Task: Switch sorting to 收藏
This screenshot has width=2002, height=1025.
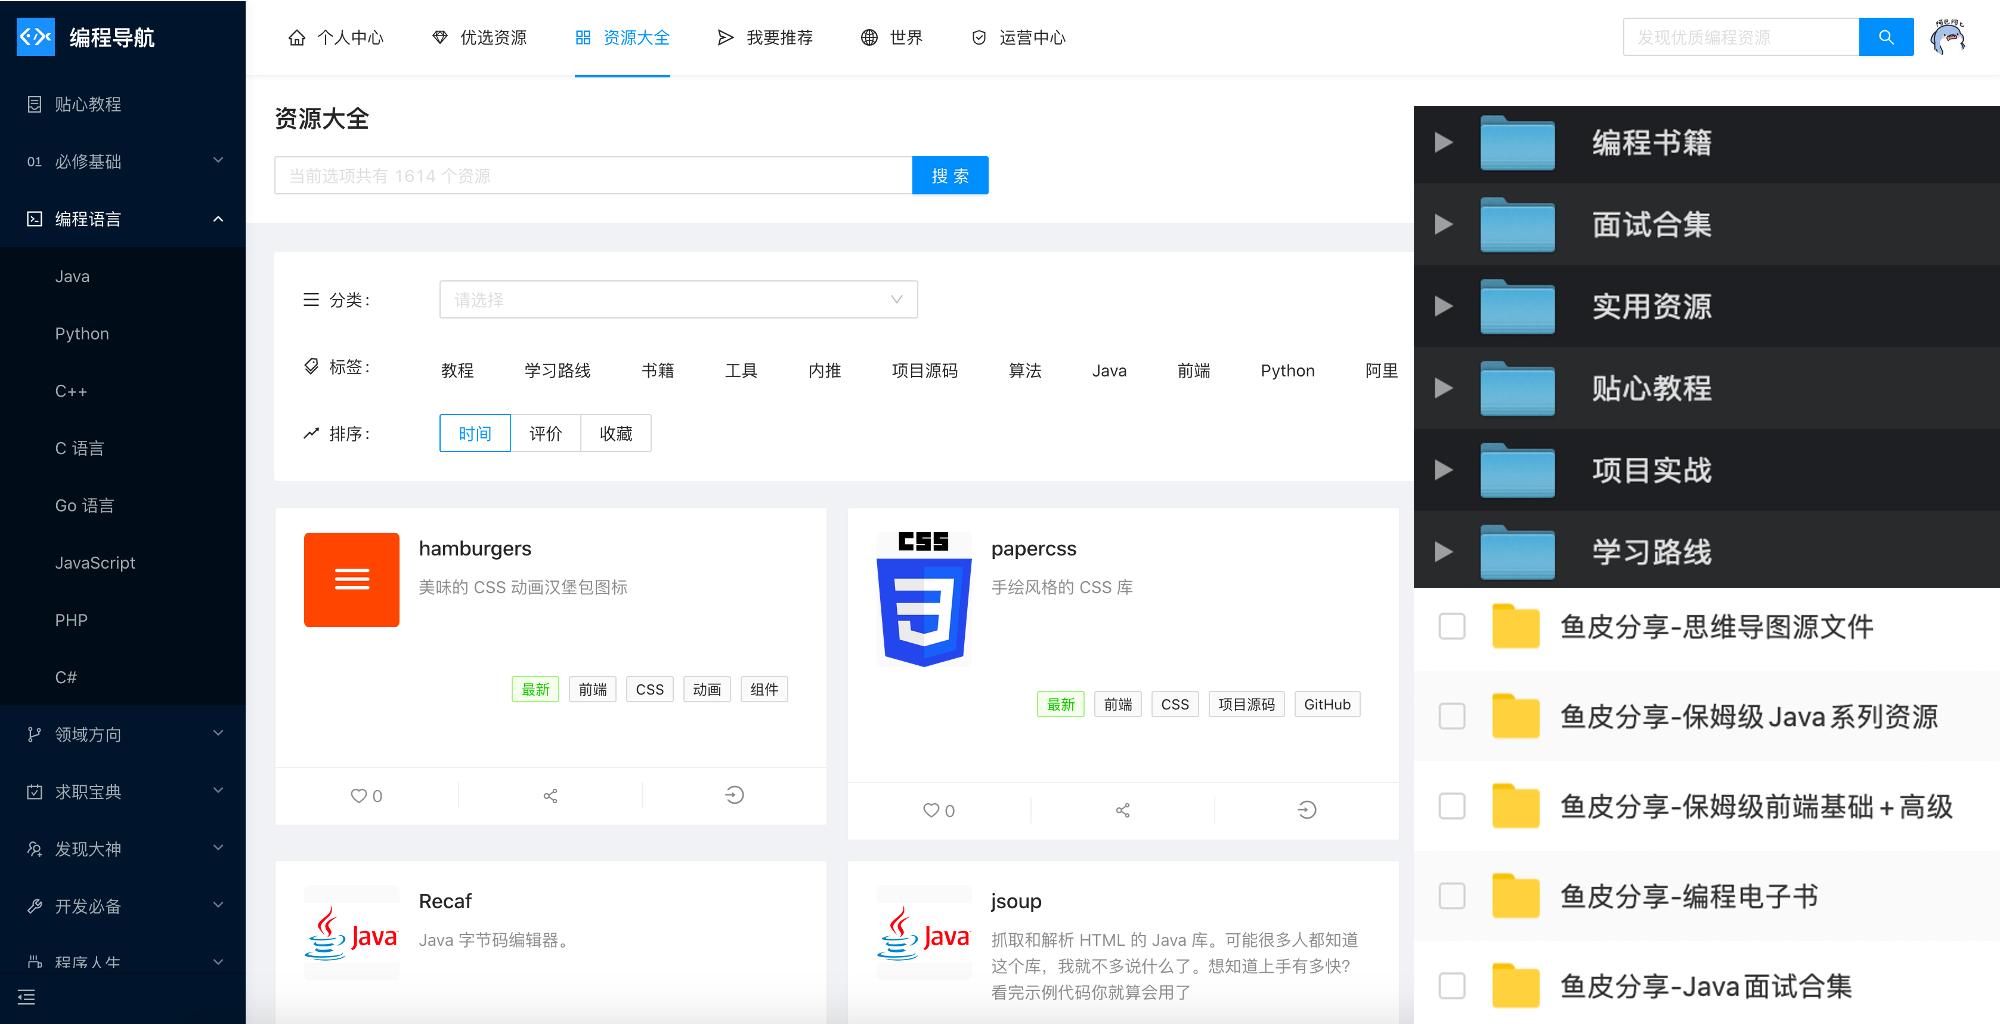Action: 616,433
